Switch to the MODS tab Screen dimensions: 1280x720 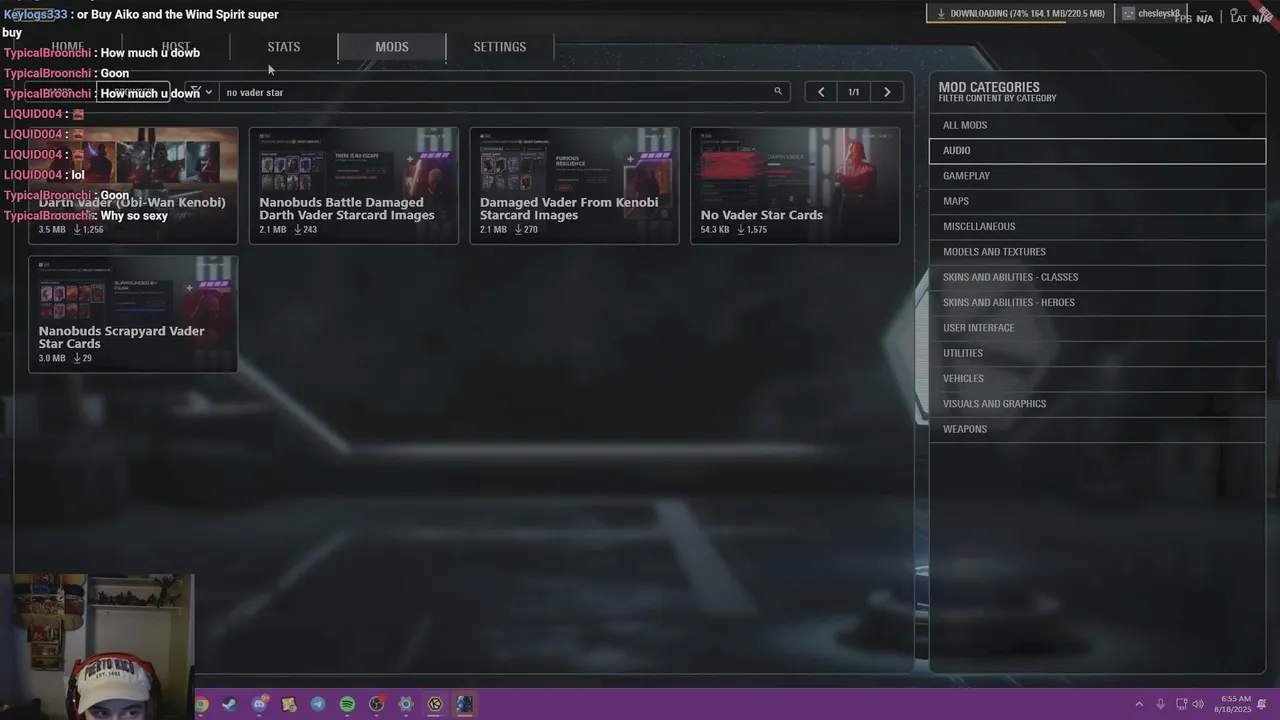click(x=392, y=47)
